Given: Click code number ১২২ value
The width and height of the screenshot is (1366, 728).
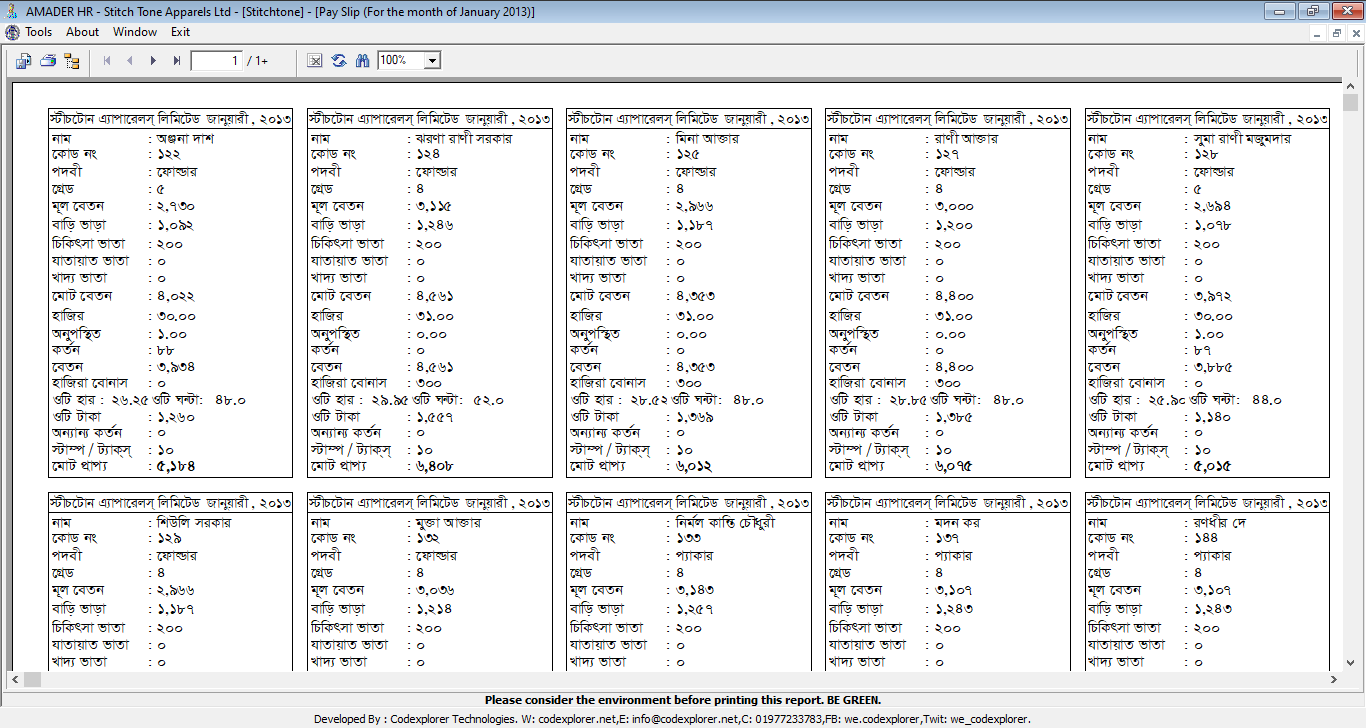Looking at the screenshot, I should pos(169,155).
